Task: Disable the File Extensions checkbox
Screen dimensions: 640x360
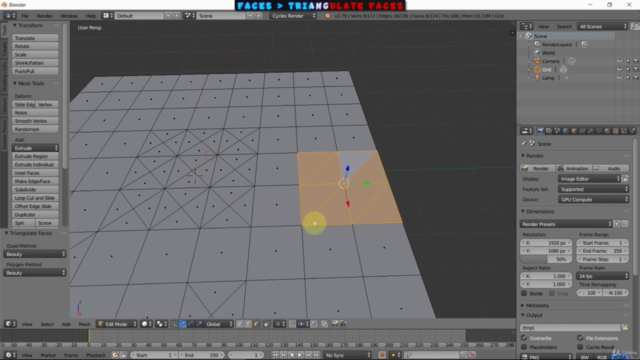Action: point(580,338)
